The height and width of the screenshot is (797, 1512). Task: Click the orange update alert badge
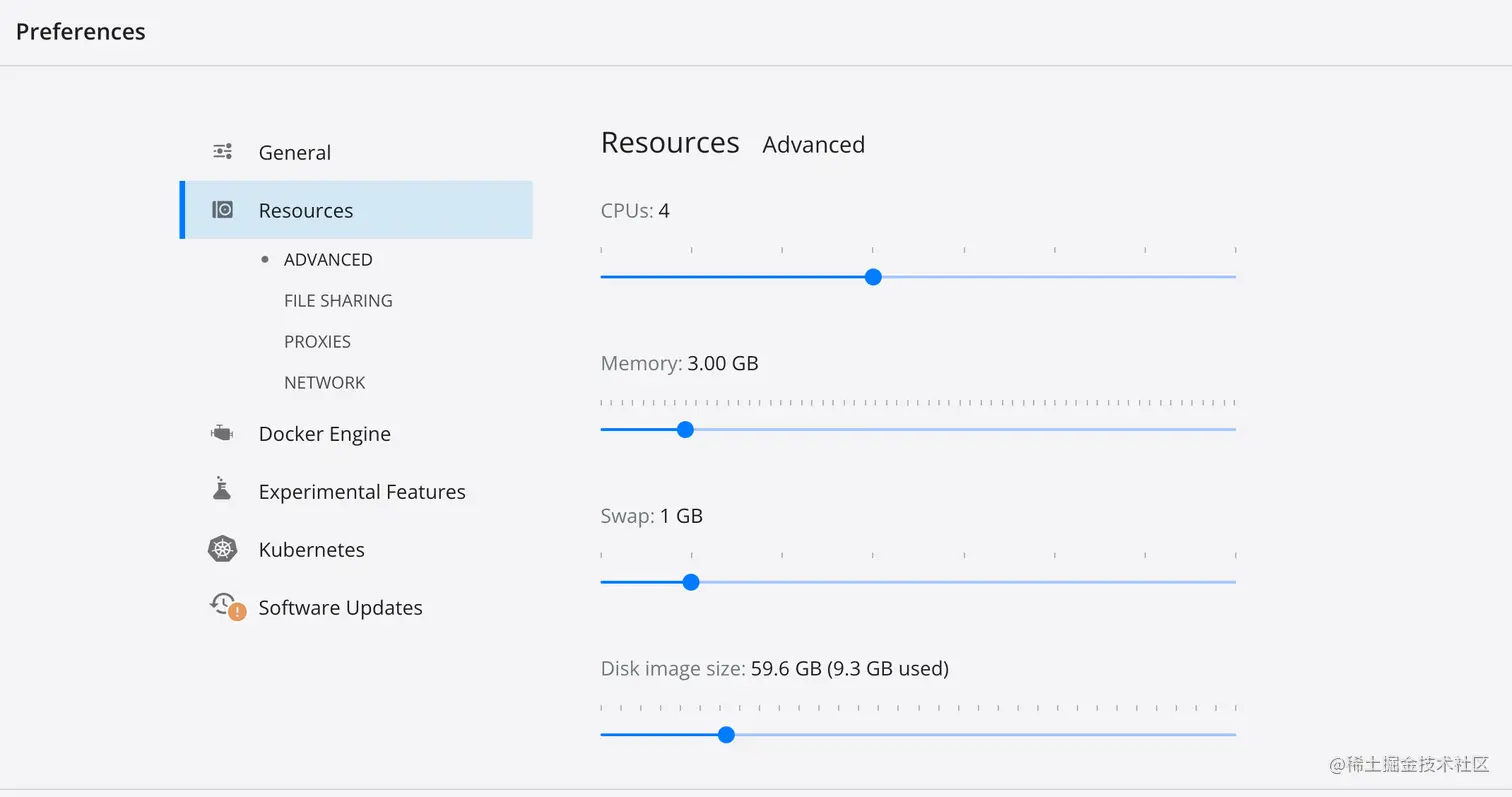[237, 612]
